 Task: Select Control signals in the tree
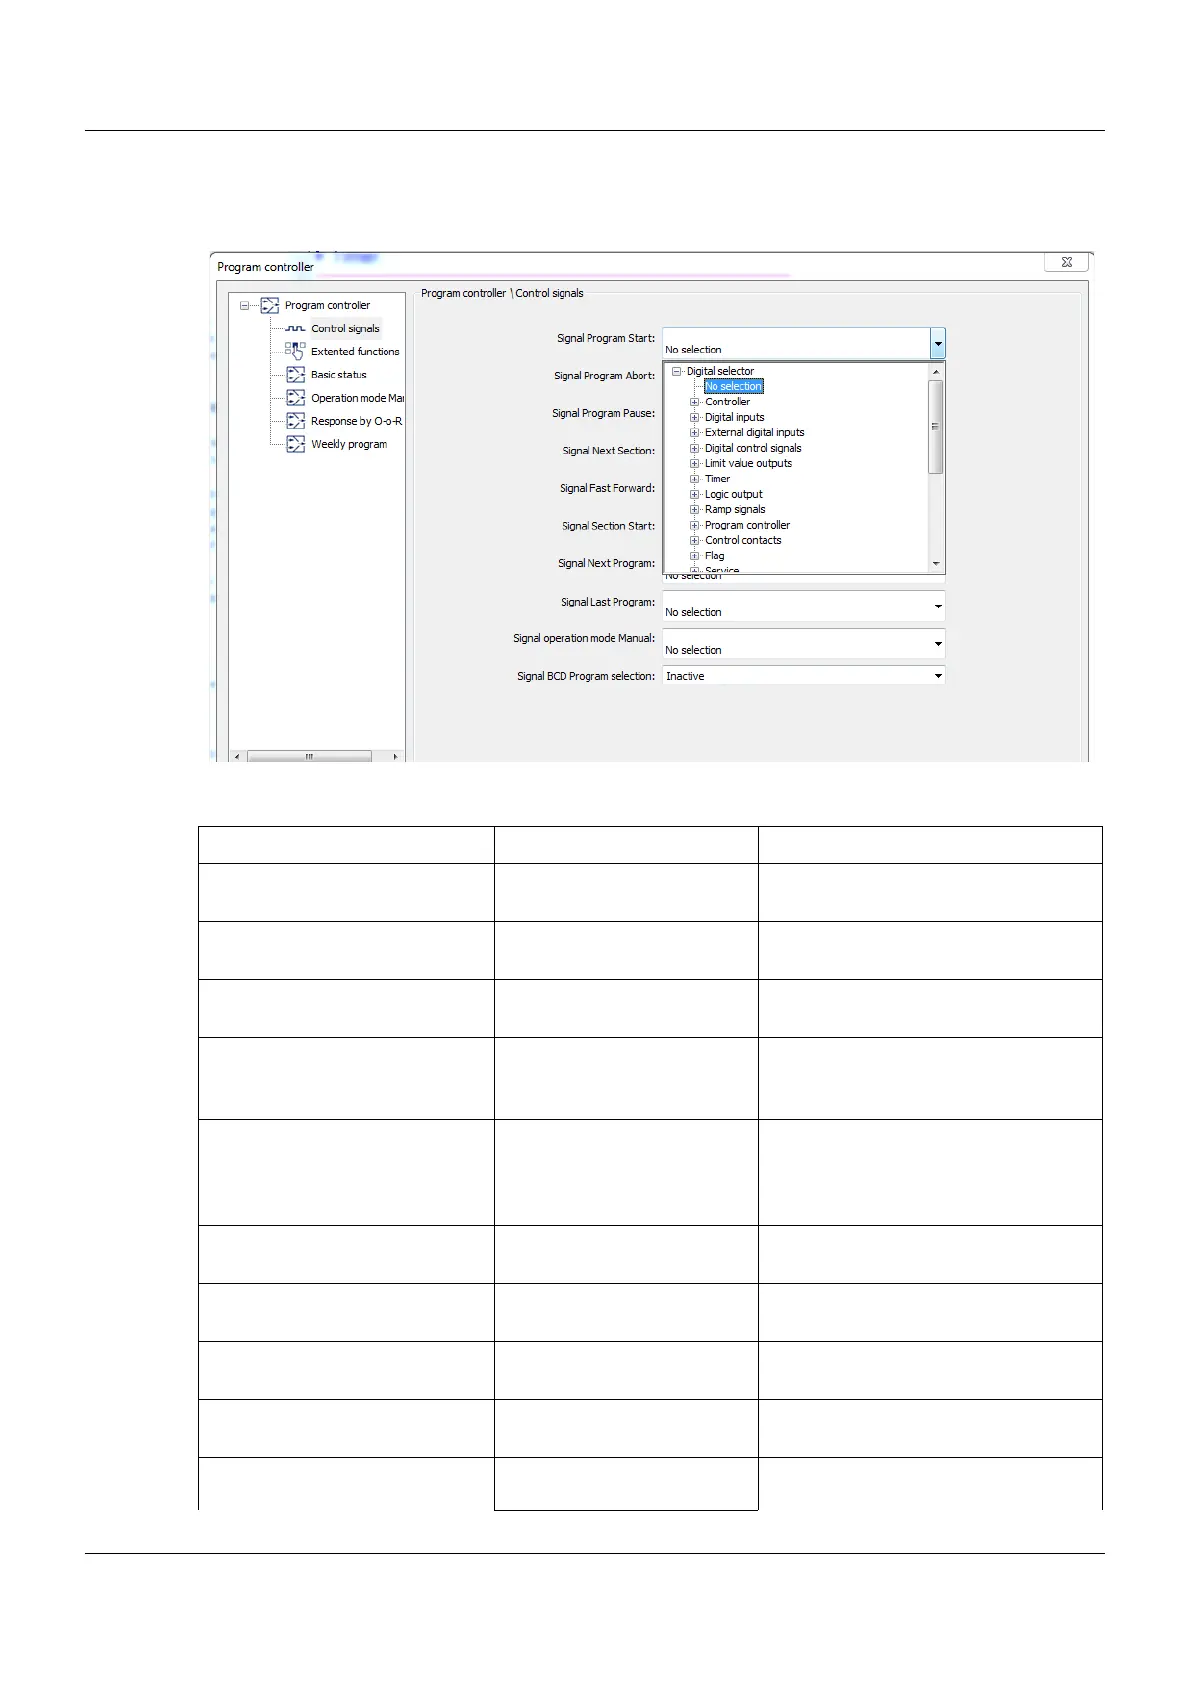[x=345, y=328]
